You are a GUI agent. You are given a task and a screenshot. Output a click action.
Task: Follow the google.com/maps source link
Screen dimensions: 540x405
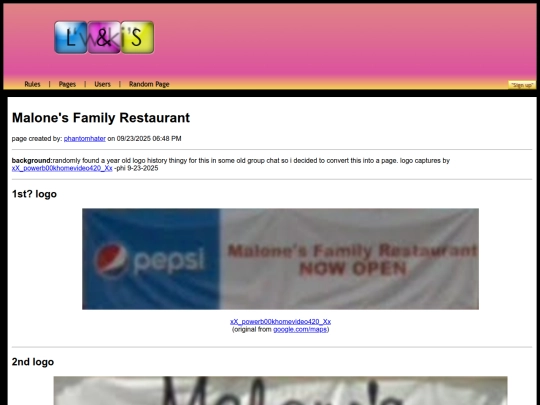[x=300, y=329]
